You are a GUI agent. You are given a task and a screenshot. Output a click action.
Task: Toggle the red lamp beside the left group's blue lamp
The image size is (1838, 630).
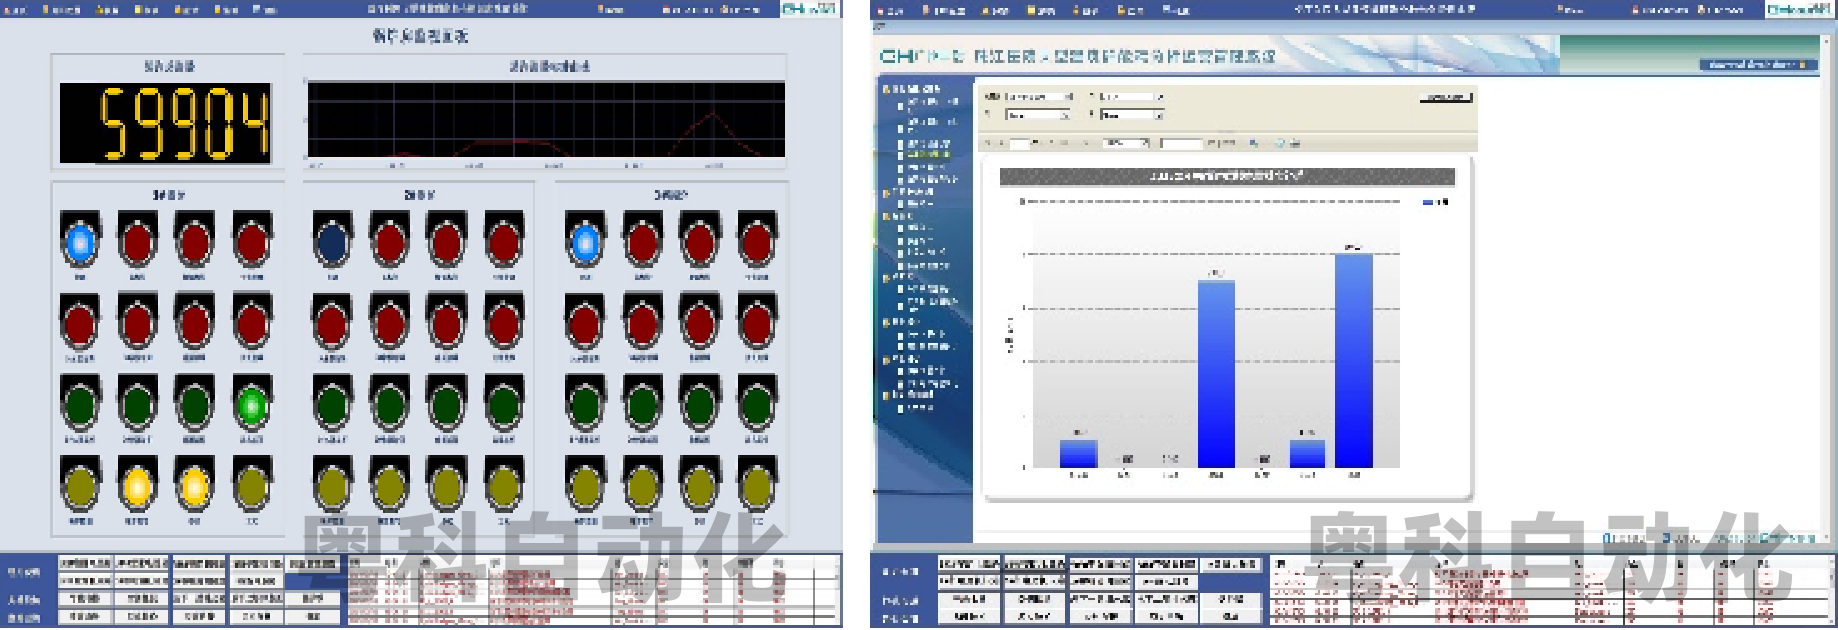coord(137,242)
